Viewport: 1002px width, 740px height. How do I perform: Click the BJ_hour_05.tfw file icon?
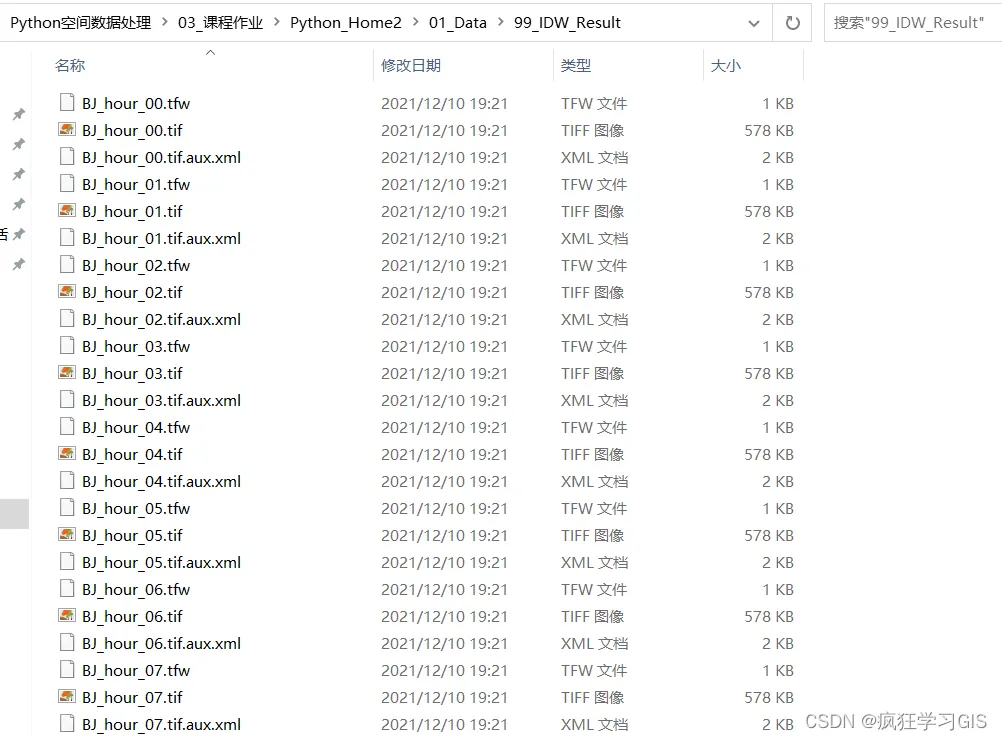click(67, 508)
